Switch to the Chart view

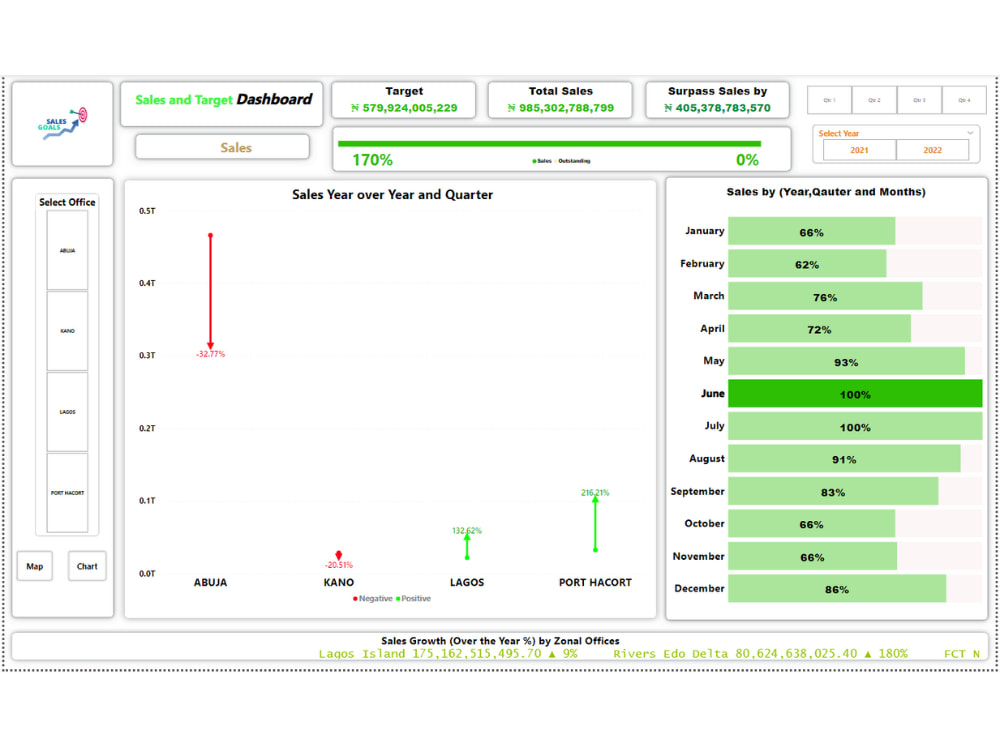coord(87,566)
